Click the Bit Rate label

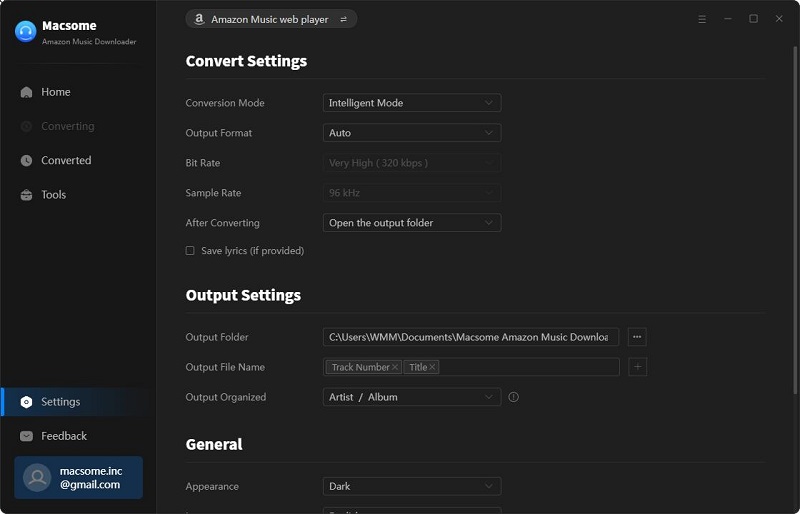point(203,163)
